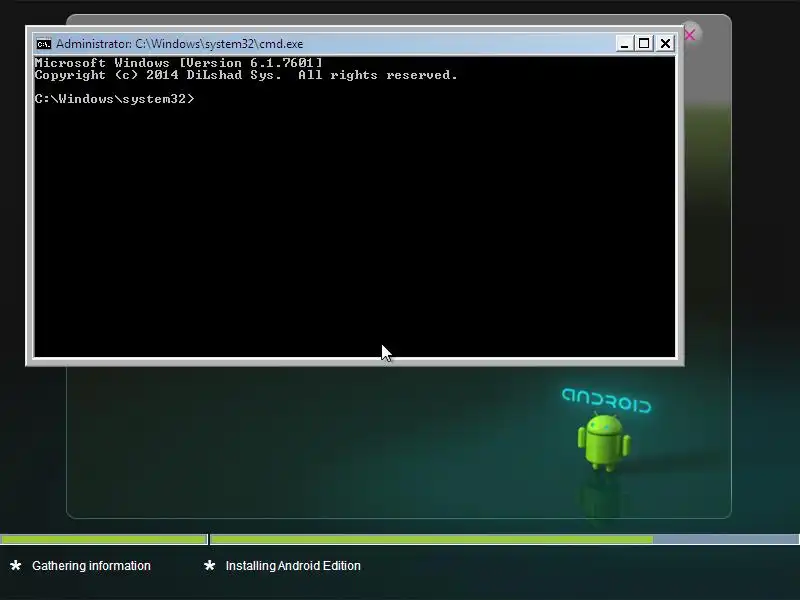This screenshot has width=800, height=600.
Task: Click the 'Gathering information' label
Action: (x=91, y=566)
